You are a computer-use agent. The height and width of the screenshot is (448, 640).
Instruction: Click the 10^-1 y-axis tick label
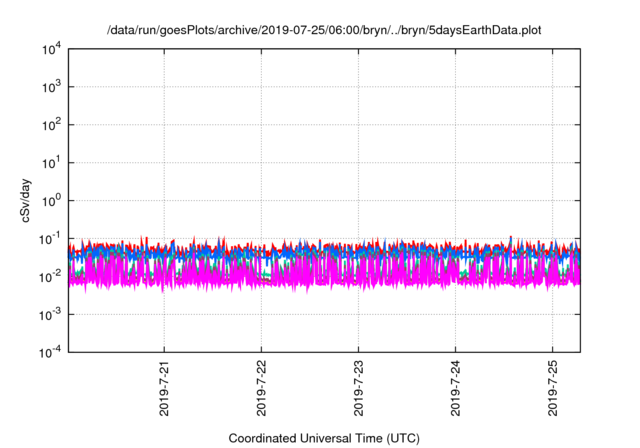50,239
